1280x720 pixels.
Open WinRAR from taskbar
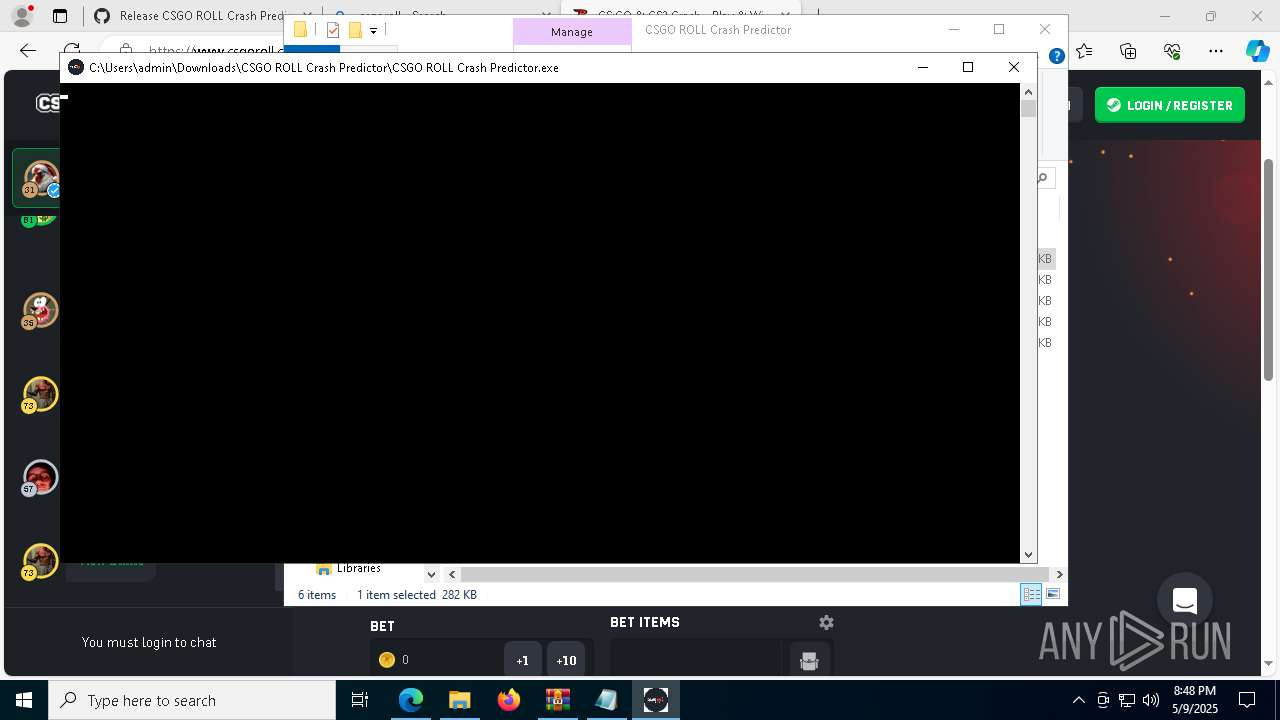tap(557, 700)
